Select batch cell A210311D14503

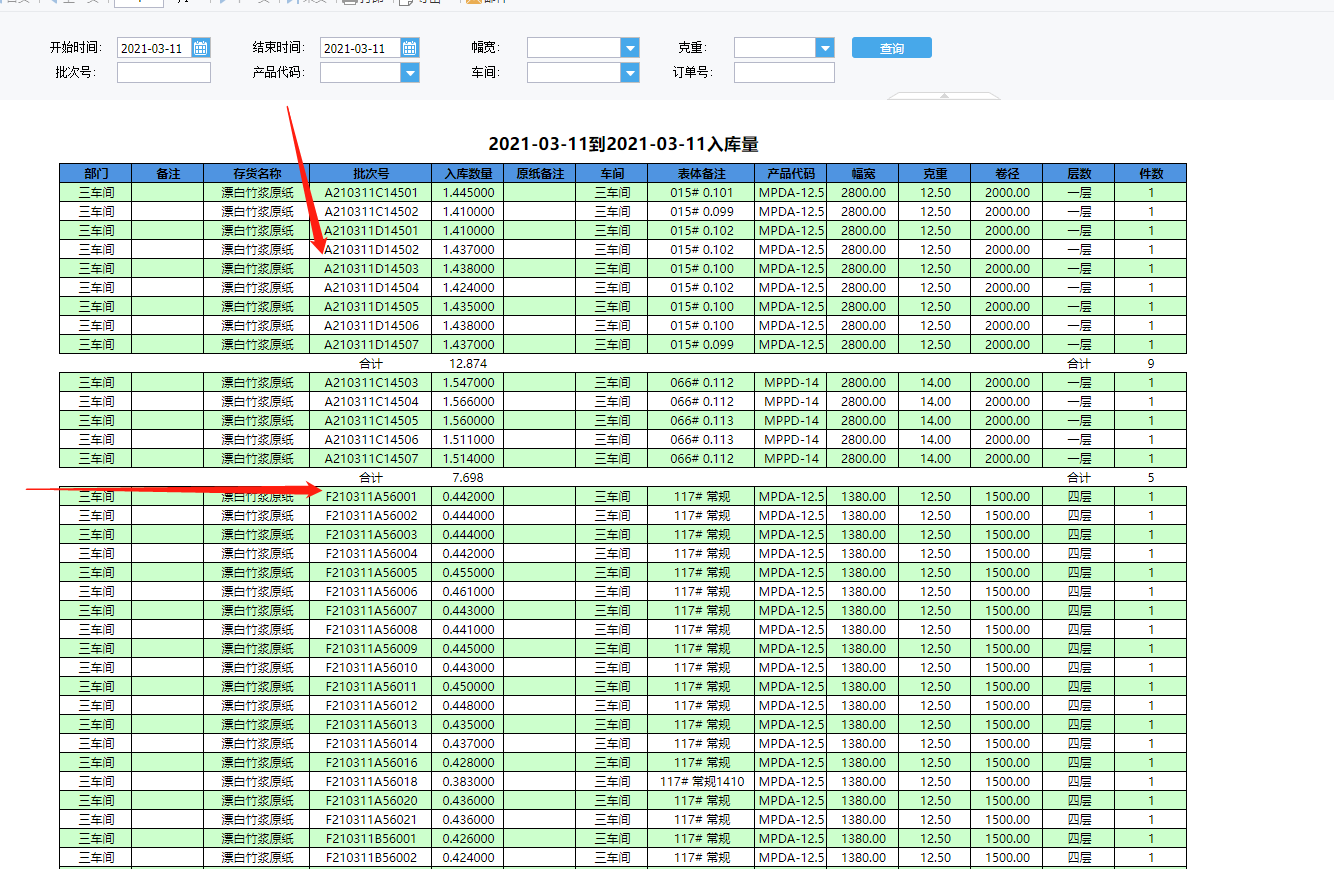pyautogui.click(x=371, y=268)
